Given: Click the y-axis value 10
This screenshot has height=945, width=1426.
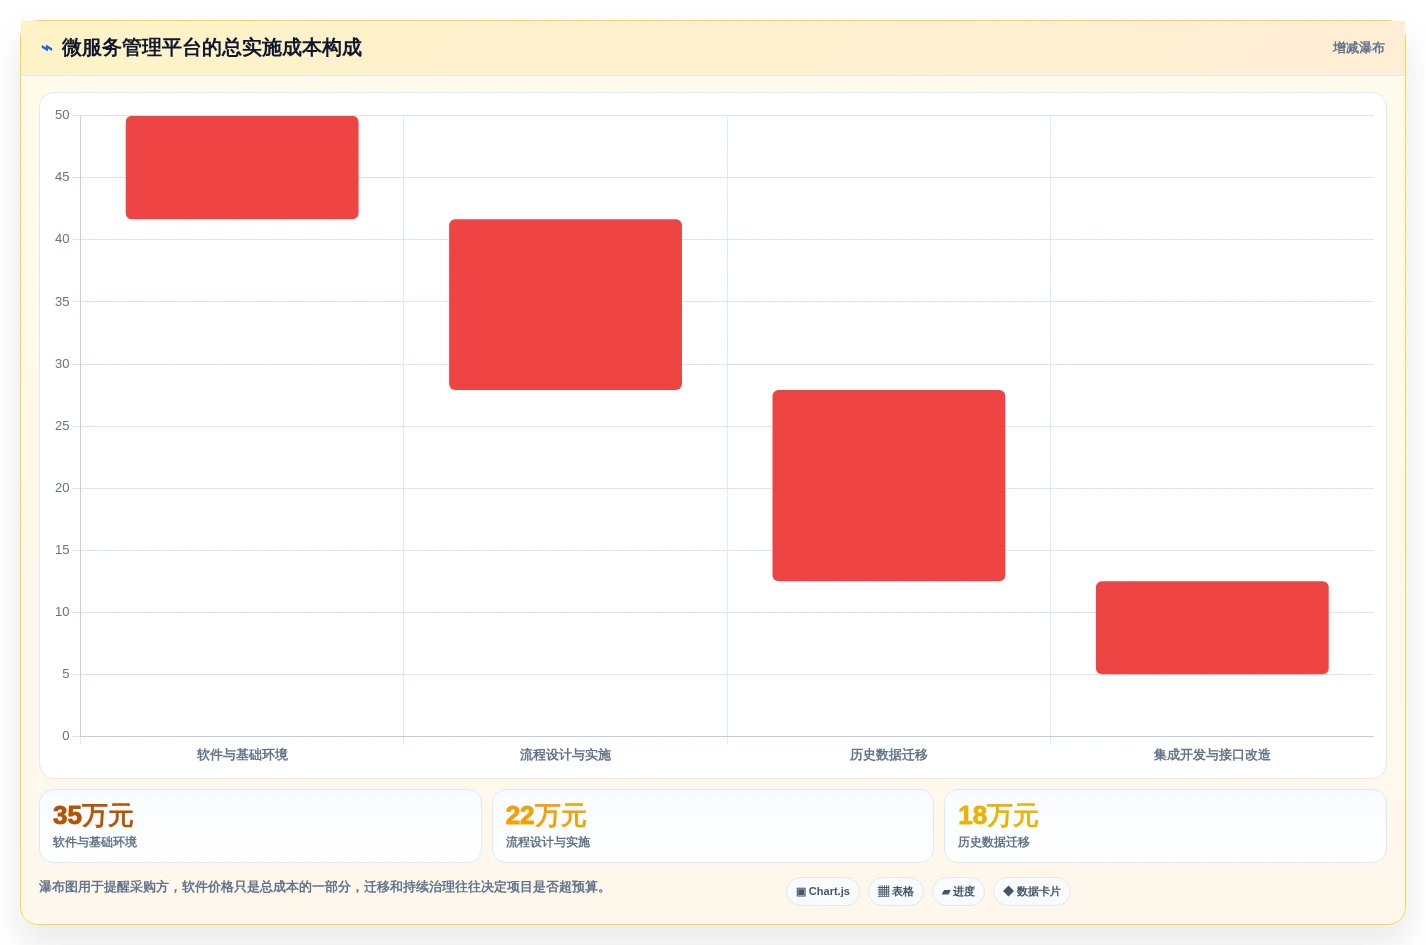Looking at the screenshot, I should pyautogui.click(x=62, y=612).
